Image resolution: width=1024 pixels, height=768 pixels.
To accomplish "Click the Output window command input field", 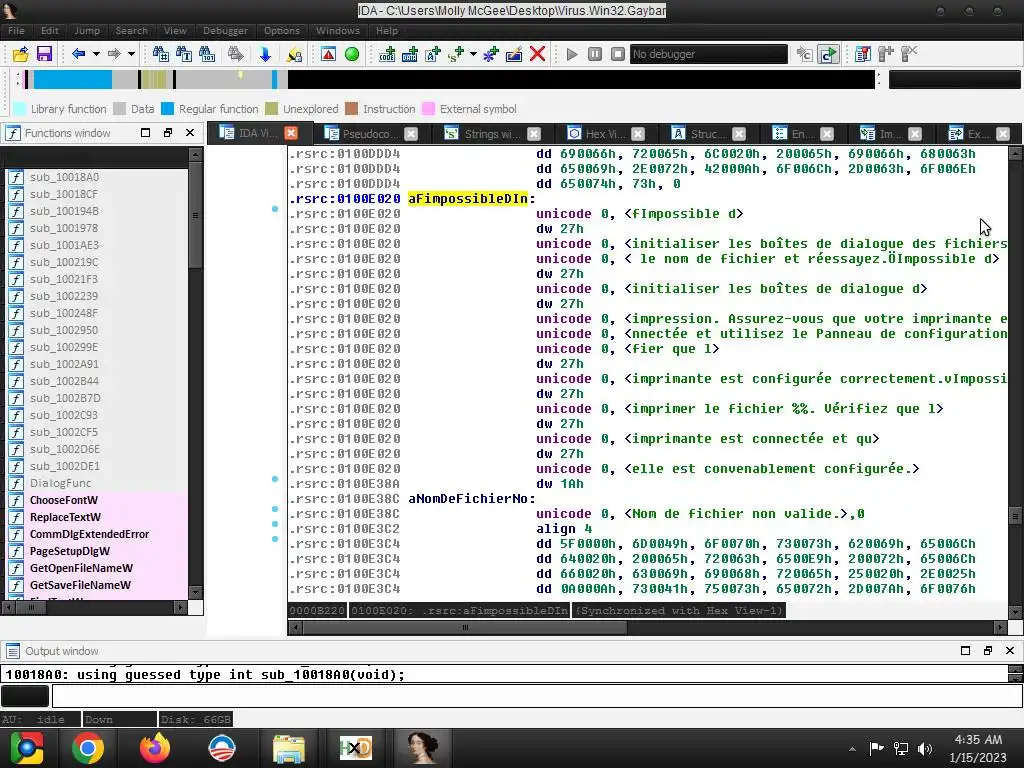I will point(537,696).
